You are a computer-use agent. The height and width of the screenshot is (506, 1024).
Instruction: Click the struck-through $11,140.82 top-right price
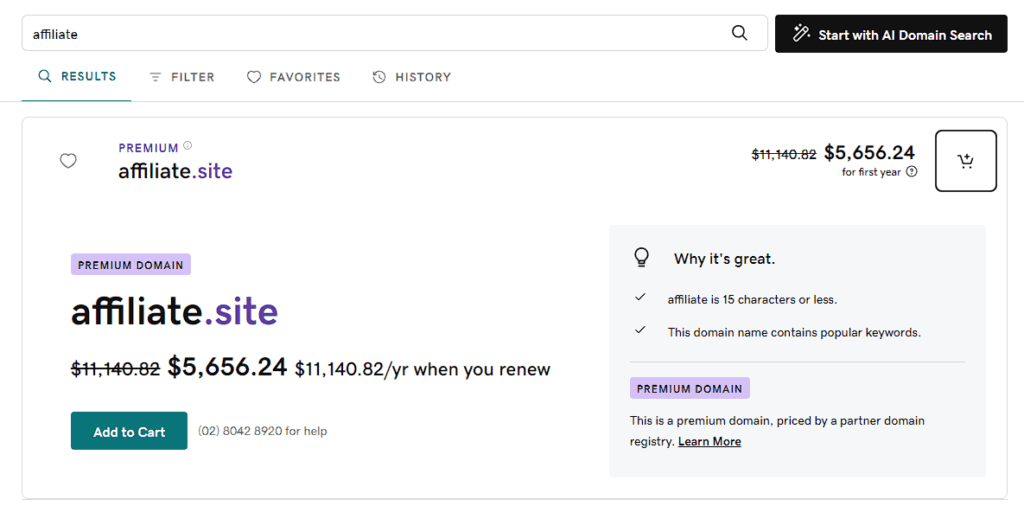point(784,155)
